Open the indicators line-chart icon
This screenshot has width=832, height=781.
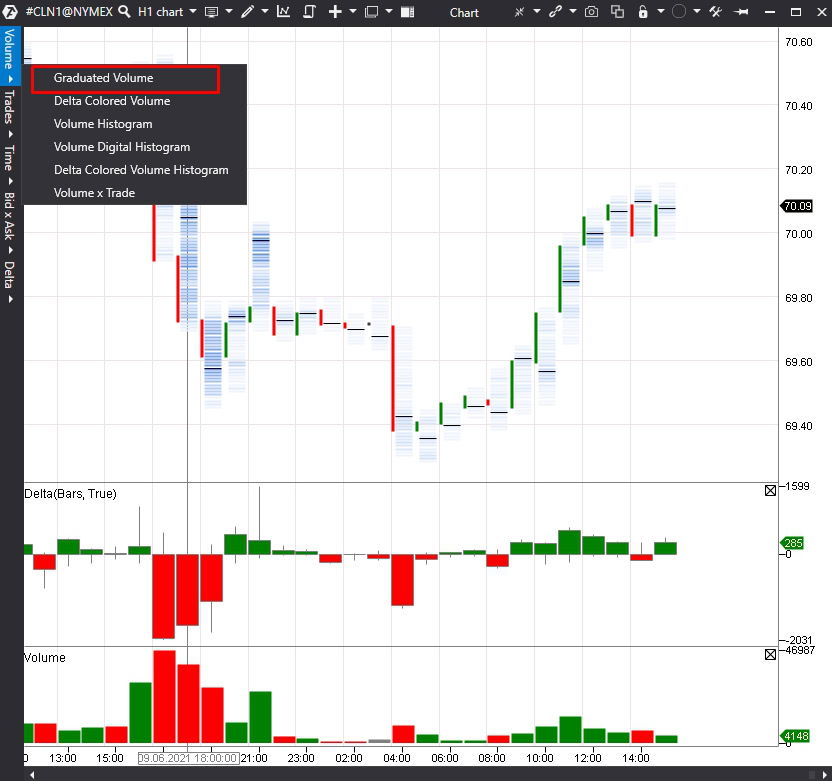tap(284, 12)
